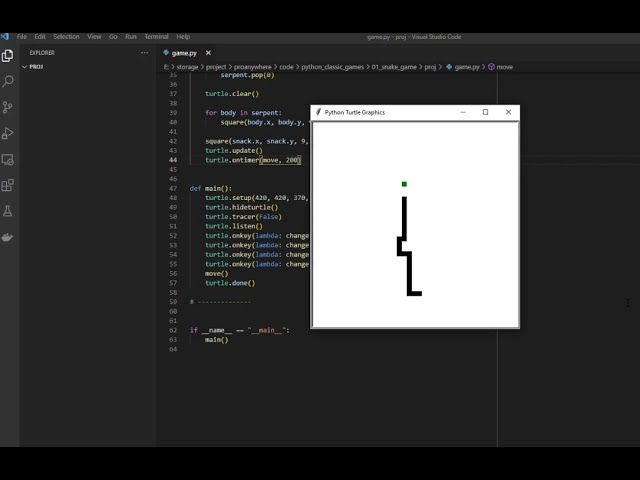Click the python_classic_games breadcrumb segment
The height and width of the screenshot is (480, 640).
click(332, 67)
